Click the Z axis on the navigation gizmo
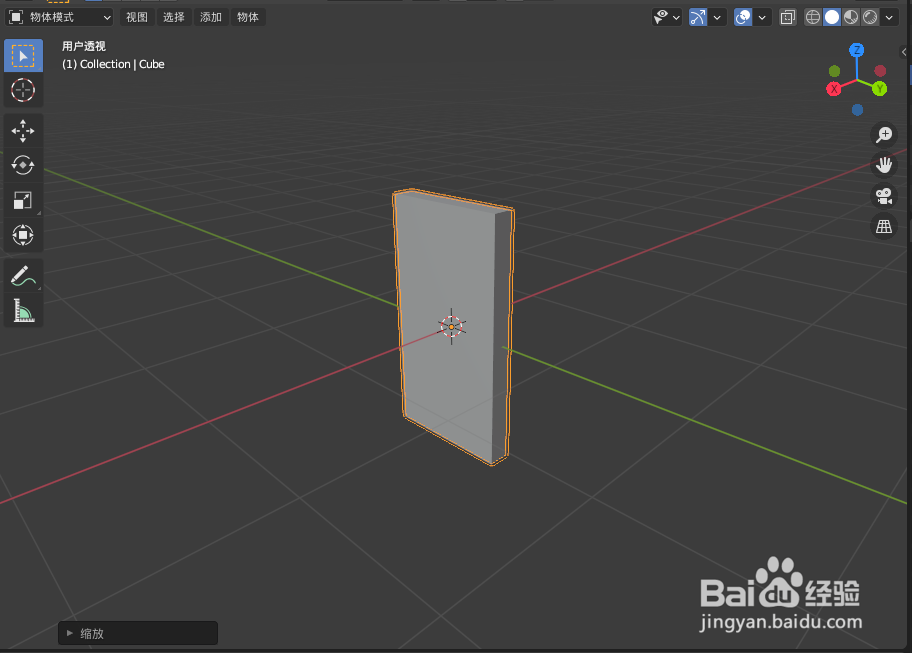 [856, 50]
